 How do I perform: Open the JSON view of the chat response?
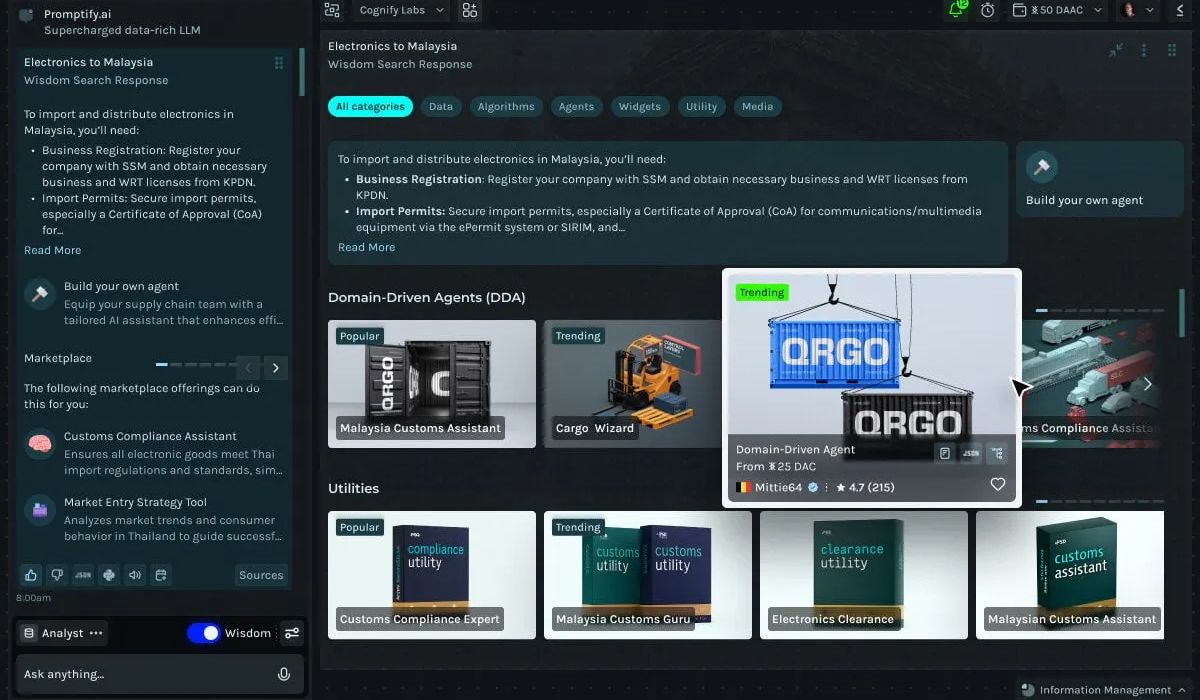point(84,575)
